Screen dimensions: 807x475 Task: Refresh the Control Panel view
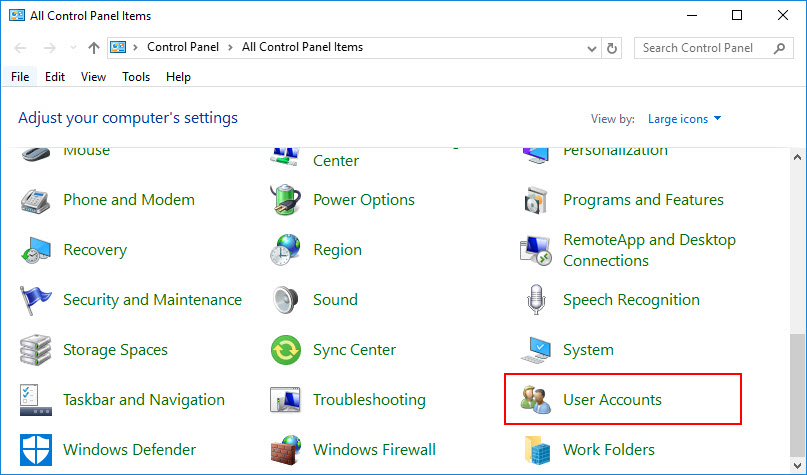[x=611, y=48]
